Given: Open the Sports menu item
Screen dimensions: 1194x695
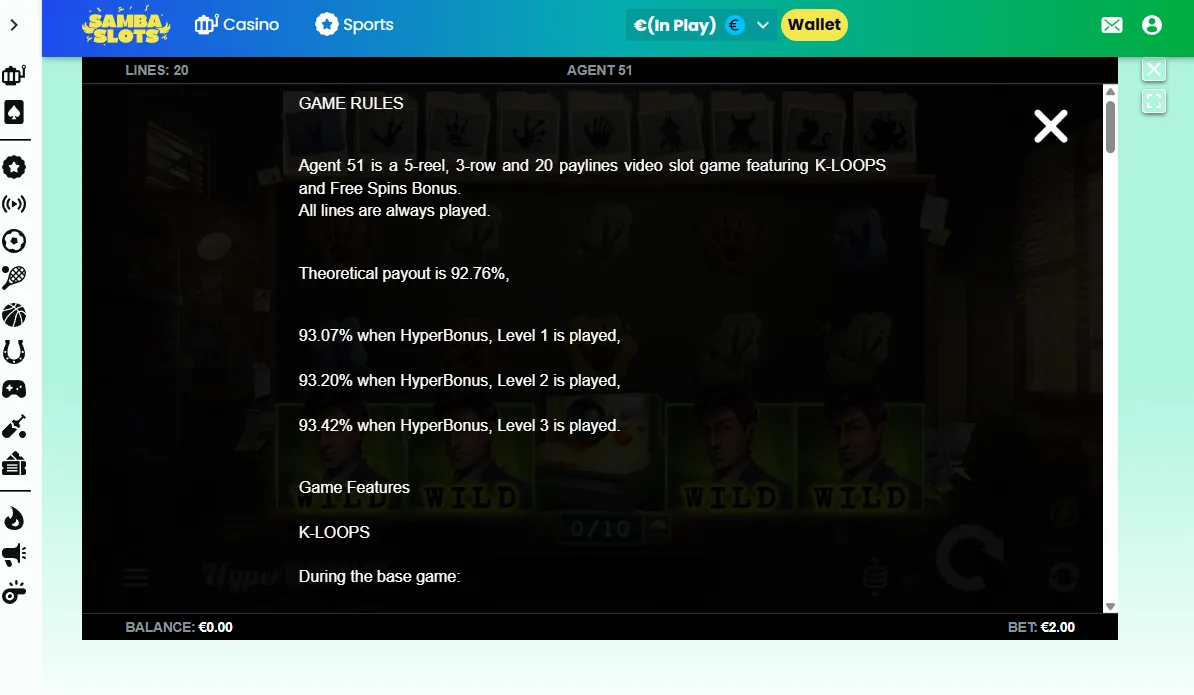Looking at the screenshot, I should [x=355, y=24].
